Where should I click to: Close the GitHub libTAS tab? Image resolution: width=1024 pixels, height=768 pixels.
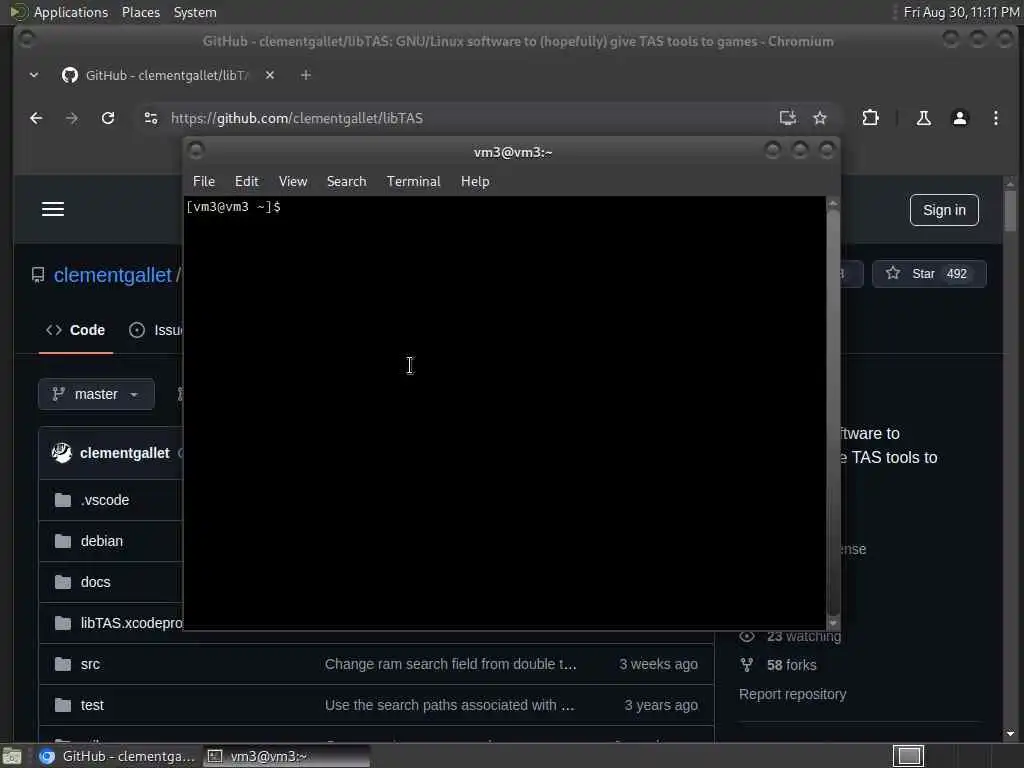coord(270,75)
